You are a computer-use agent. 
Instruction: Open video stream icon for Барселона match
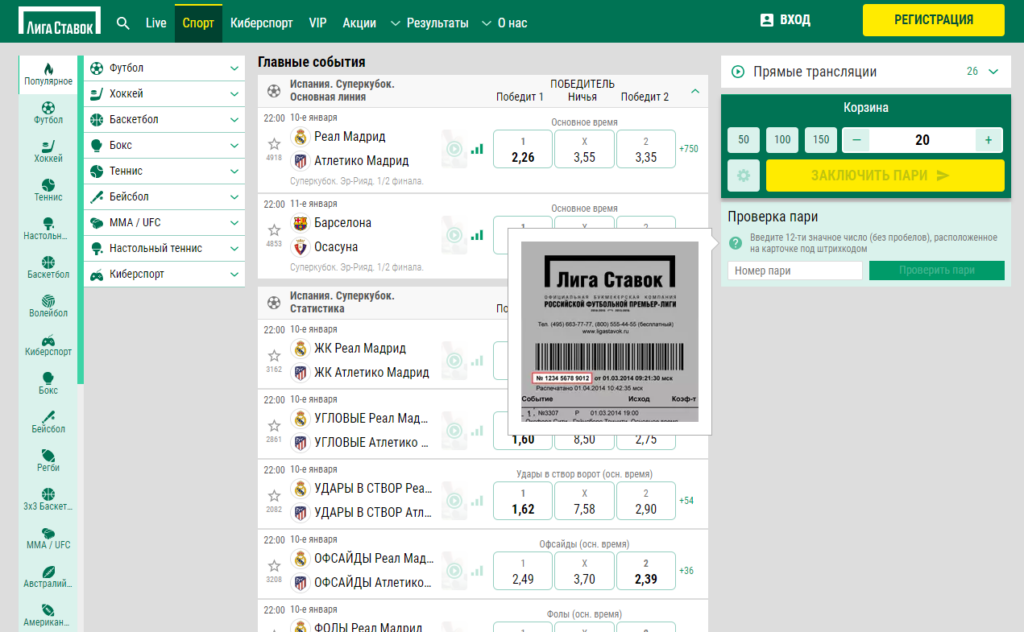[x=454, y=235]
